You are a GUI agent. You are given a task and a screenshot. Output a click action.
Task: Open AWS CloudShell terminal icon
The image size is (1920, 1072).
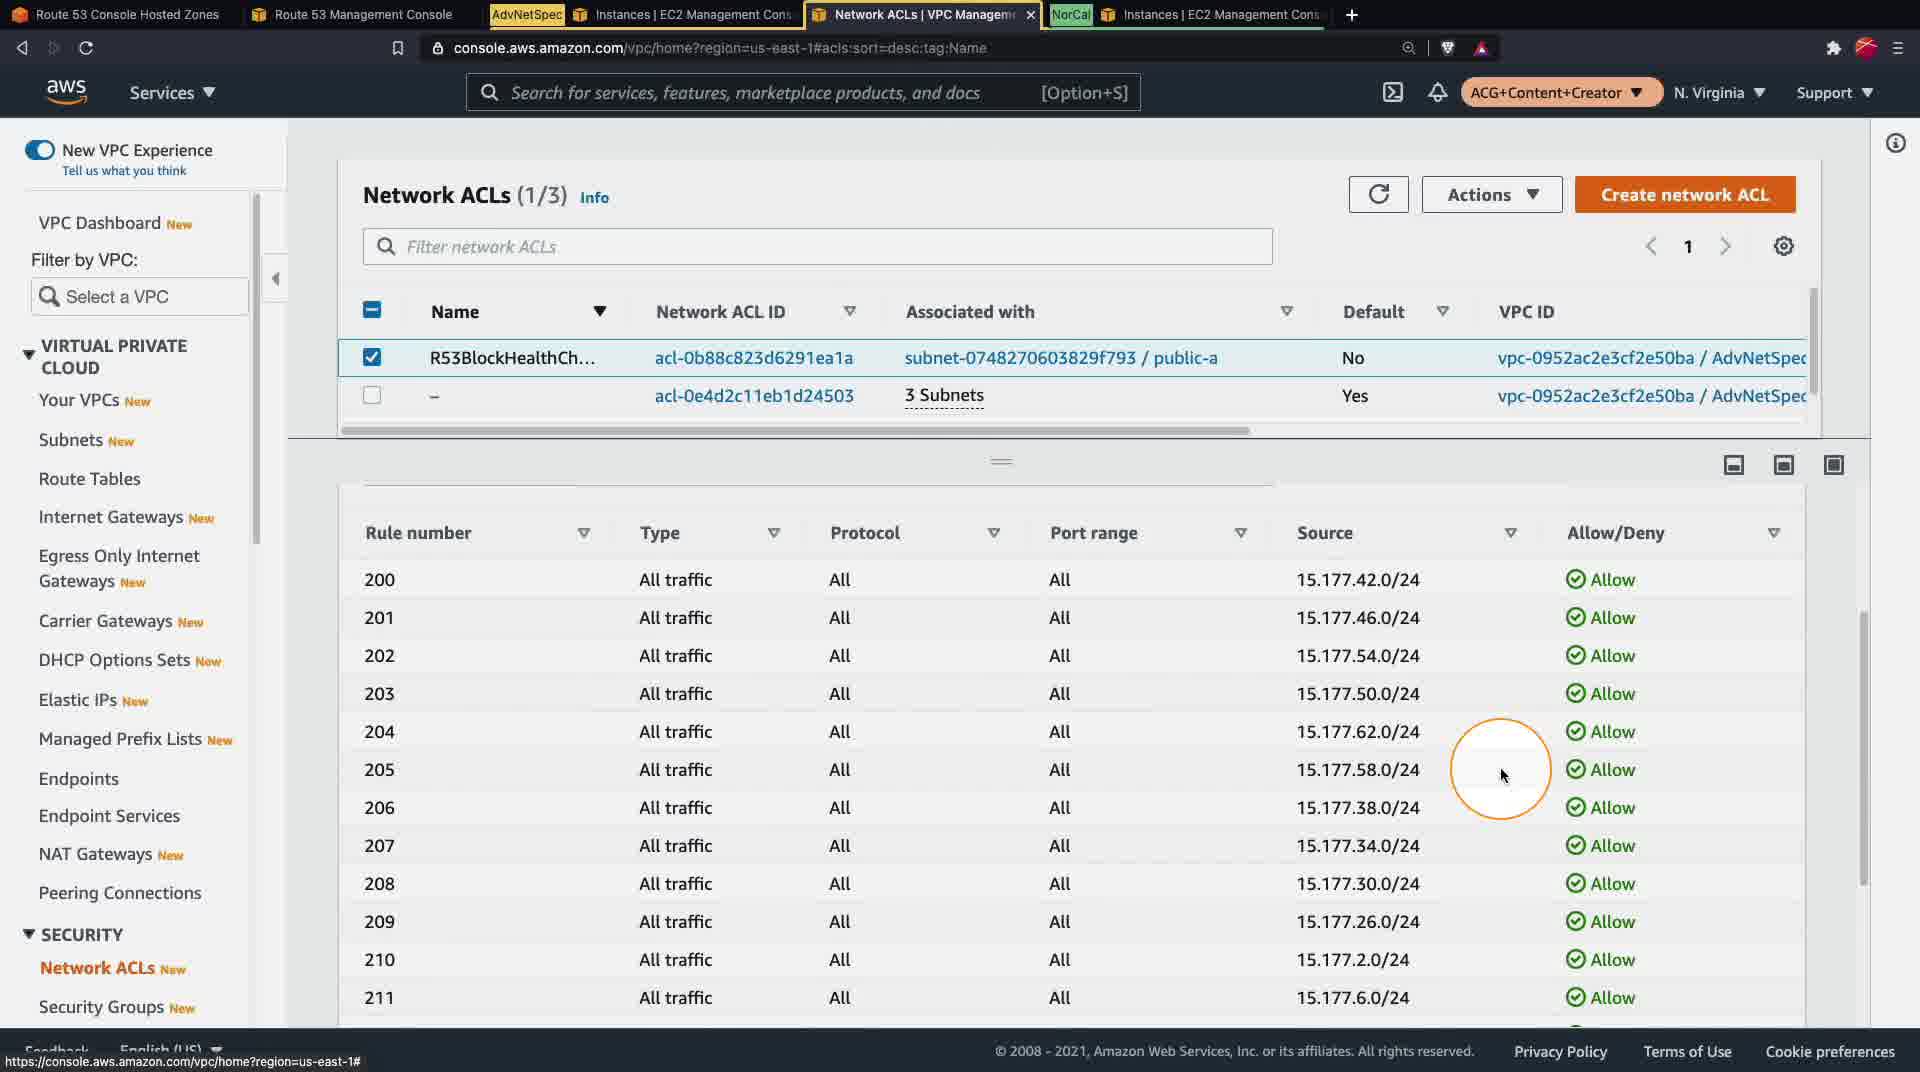(1392, 93)
